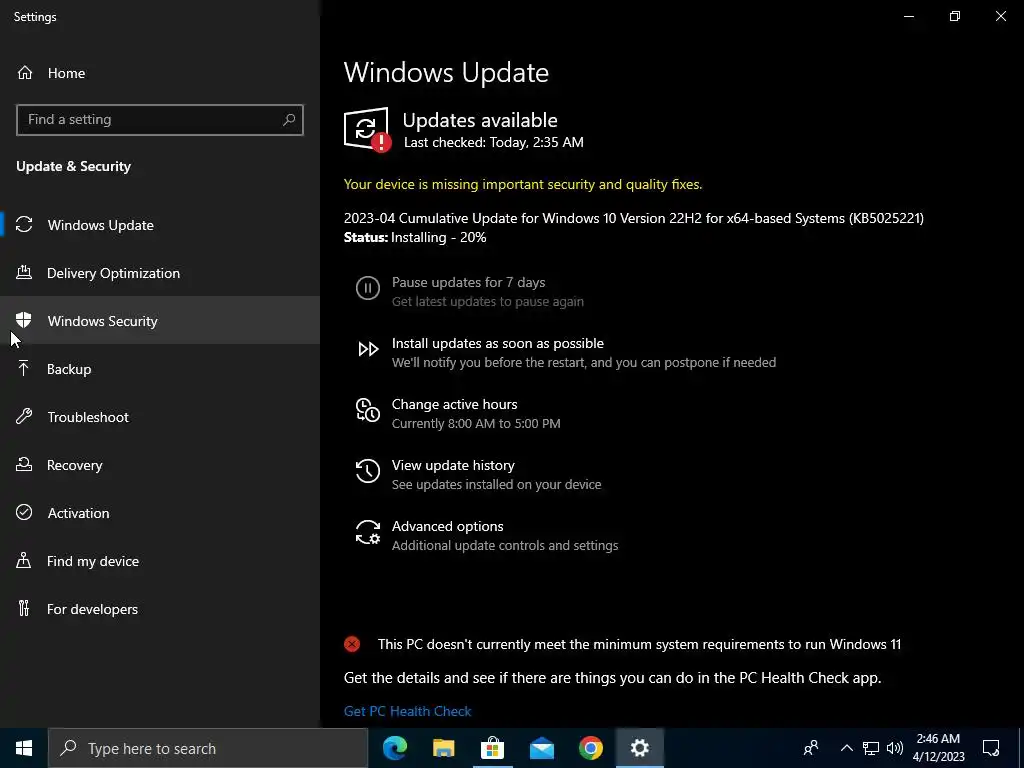
Task: Click the red X icon next to Windows 11 requirement message
Action: point(352,645)
